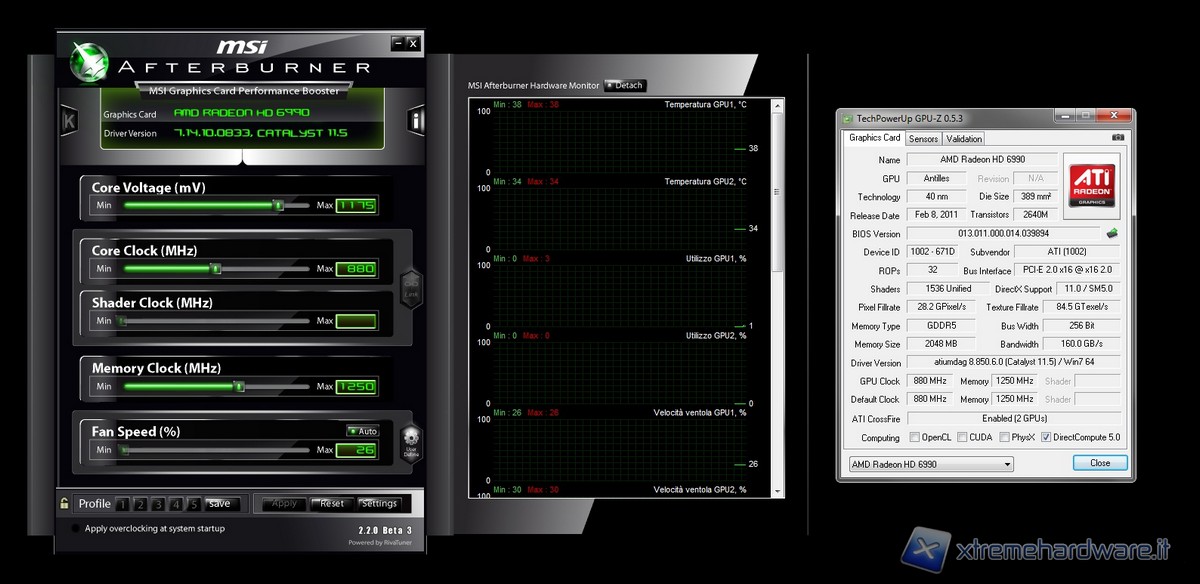Click the User Define fan gear icon
Screen dimensions: 1200x584
tap(411, 441)
